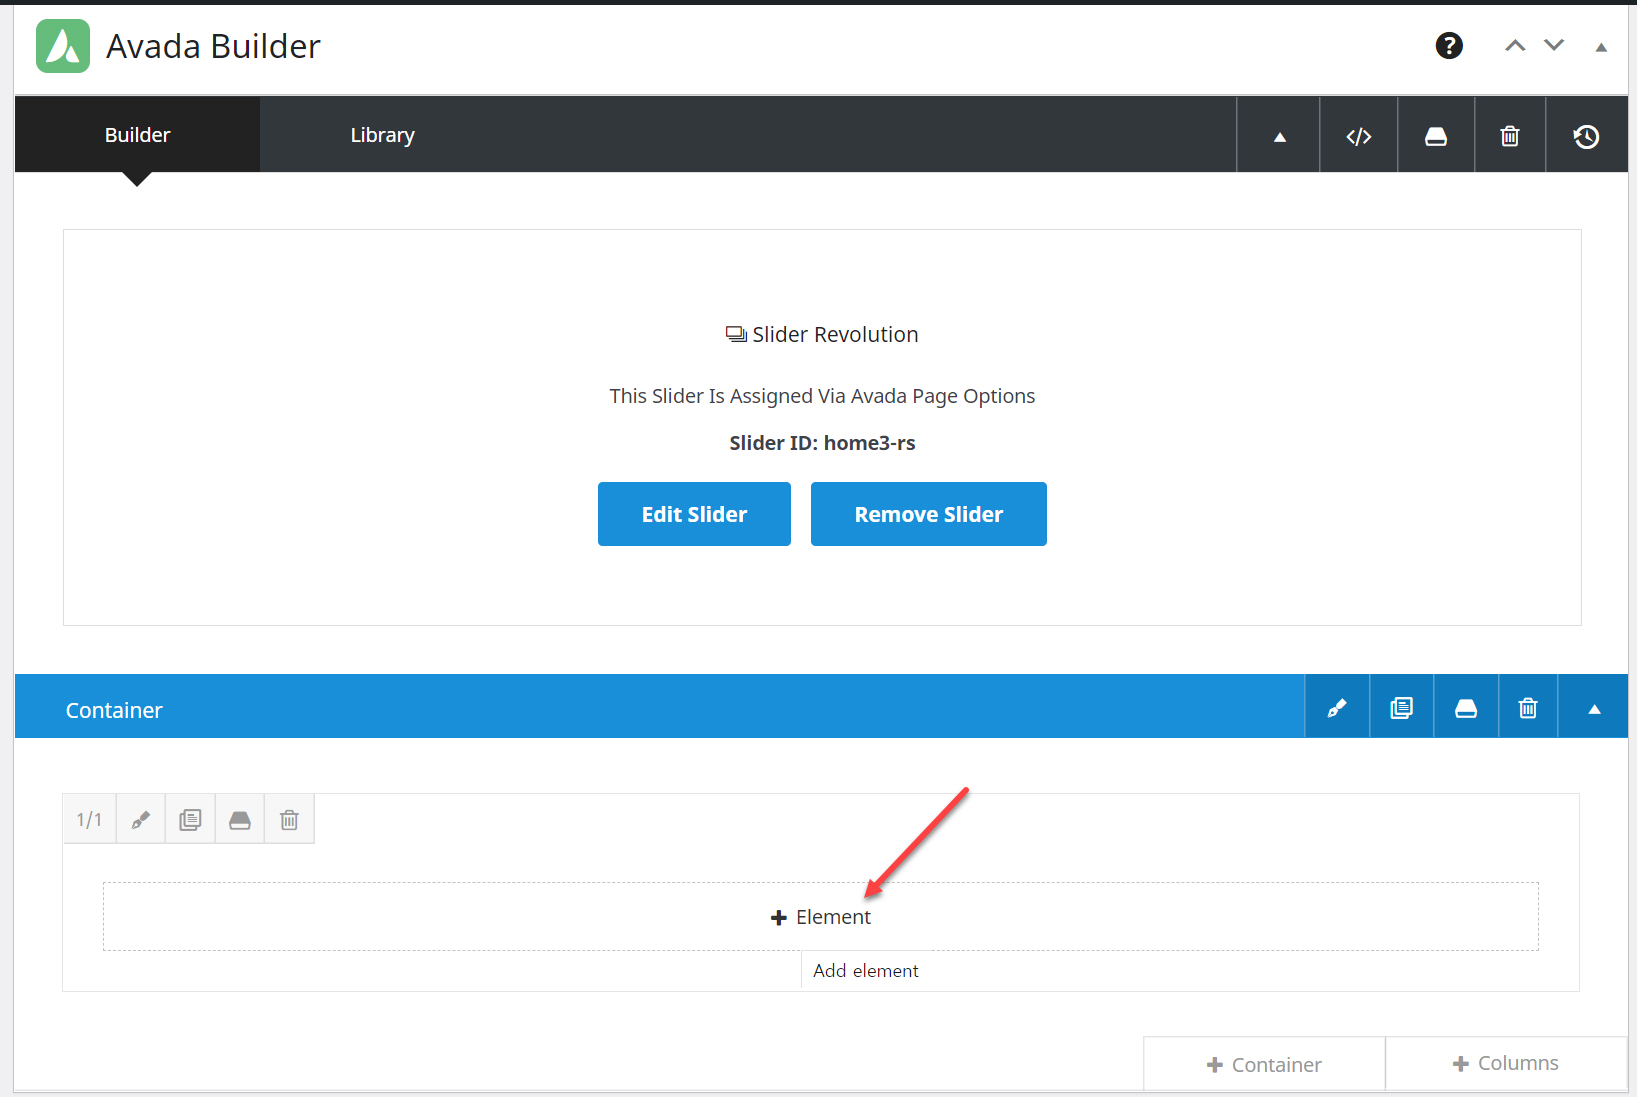
Task: Click the slider assigned via page options text
Action: (822, 396)
